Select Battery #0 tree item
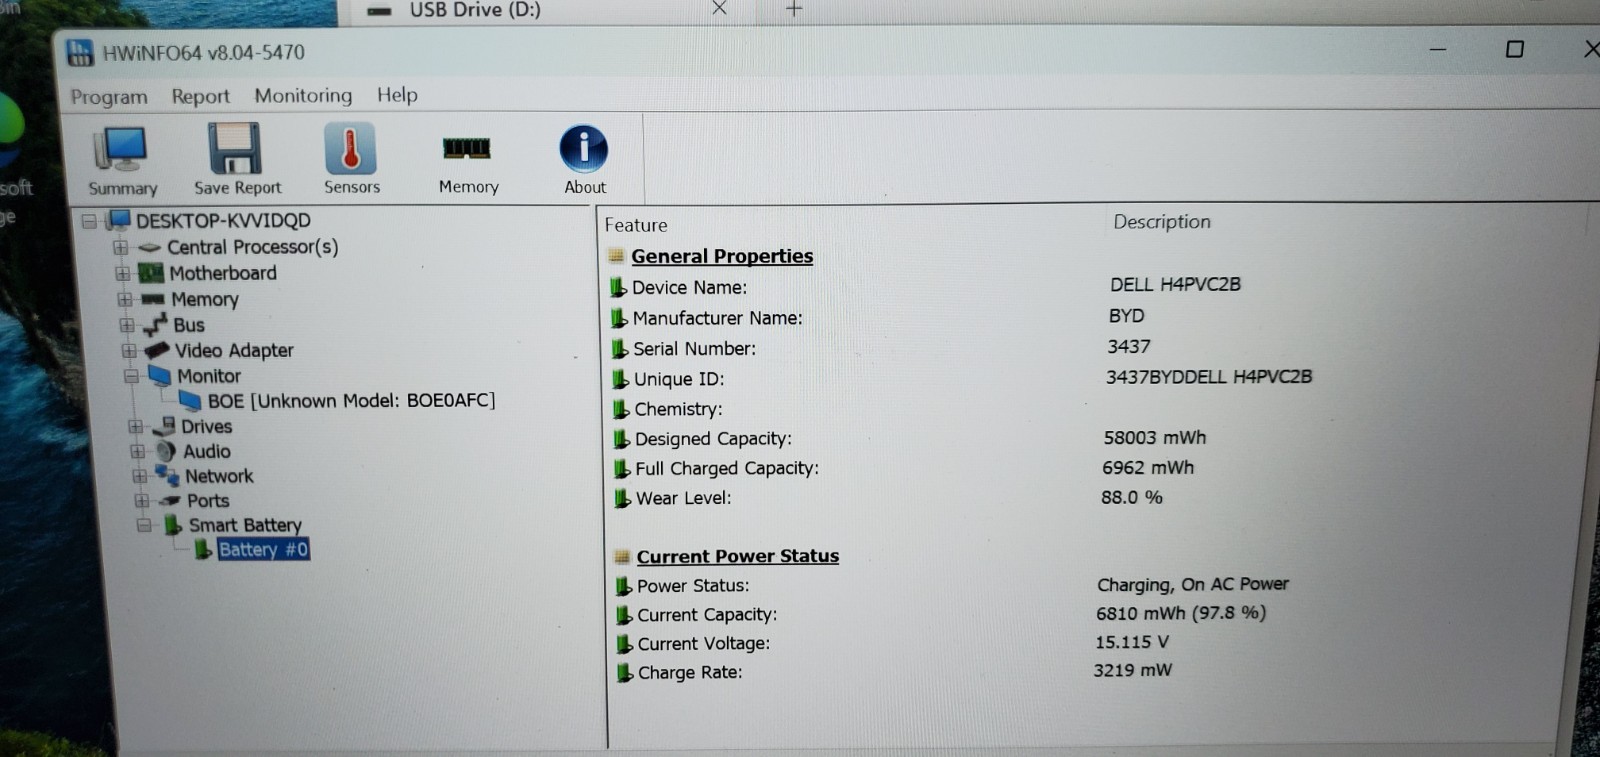Viewport: 1600px width, 757px height. (x=264, y=550)
